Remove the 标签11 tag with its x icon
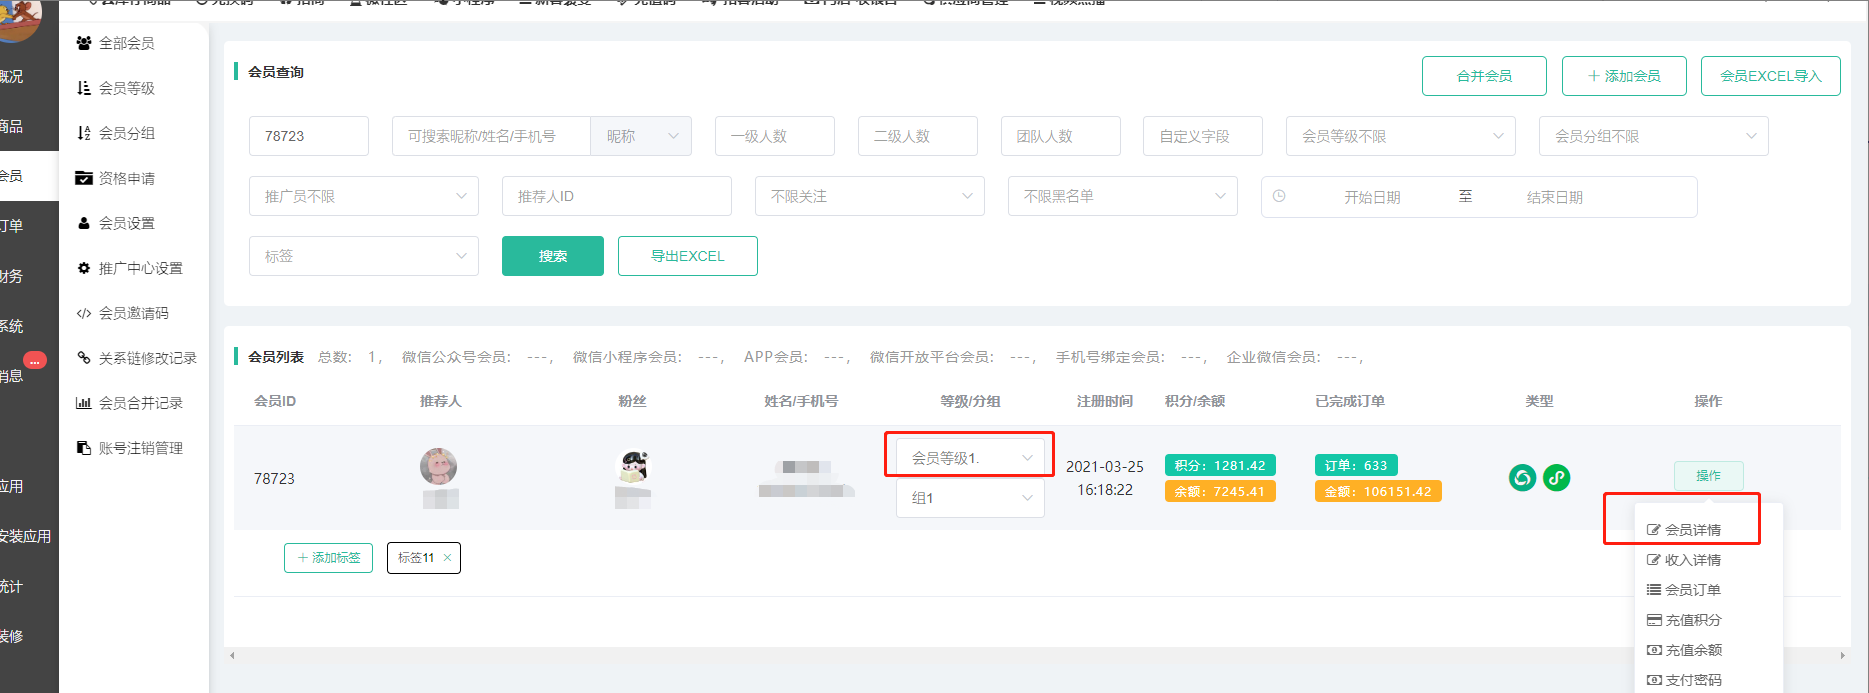The height and width of the screenshot is (693, 1869). [447, 558]
